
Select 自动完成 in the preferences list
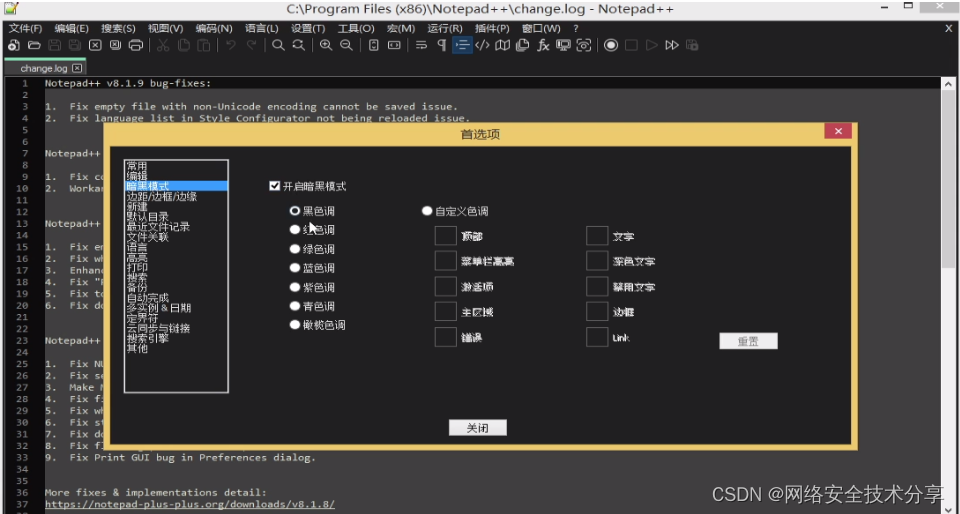click(x=176, y=298)
